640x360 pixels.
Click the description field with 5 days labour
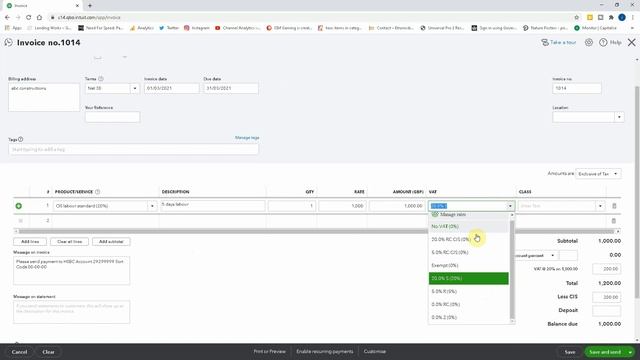click(x=213, y=206)
